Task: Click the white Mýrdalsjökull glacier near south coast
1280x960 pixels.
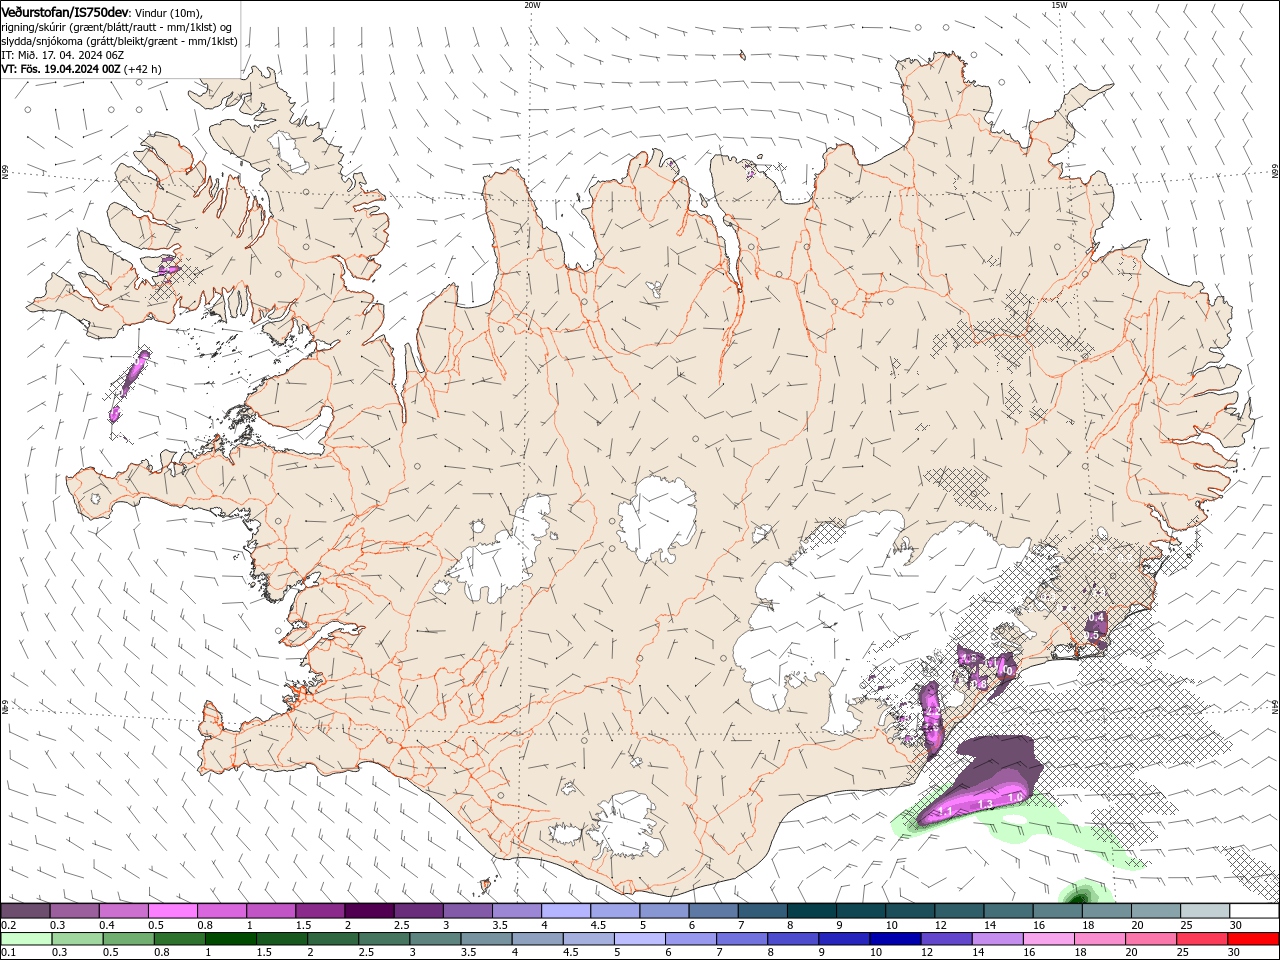Action: tap(627, 825)
